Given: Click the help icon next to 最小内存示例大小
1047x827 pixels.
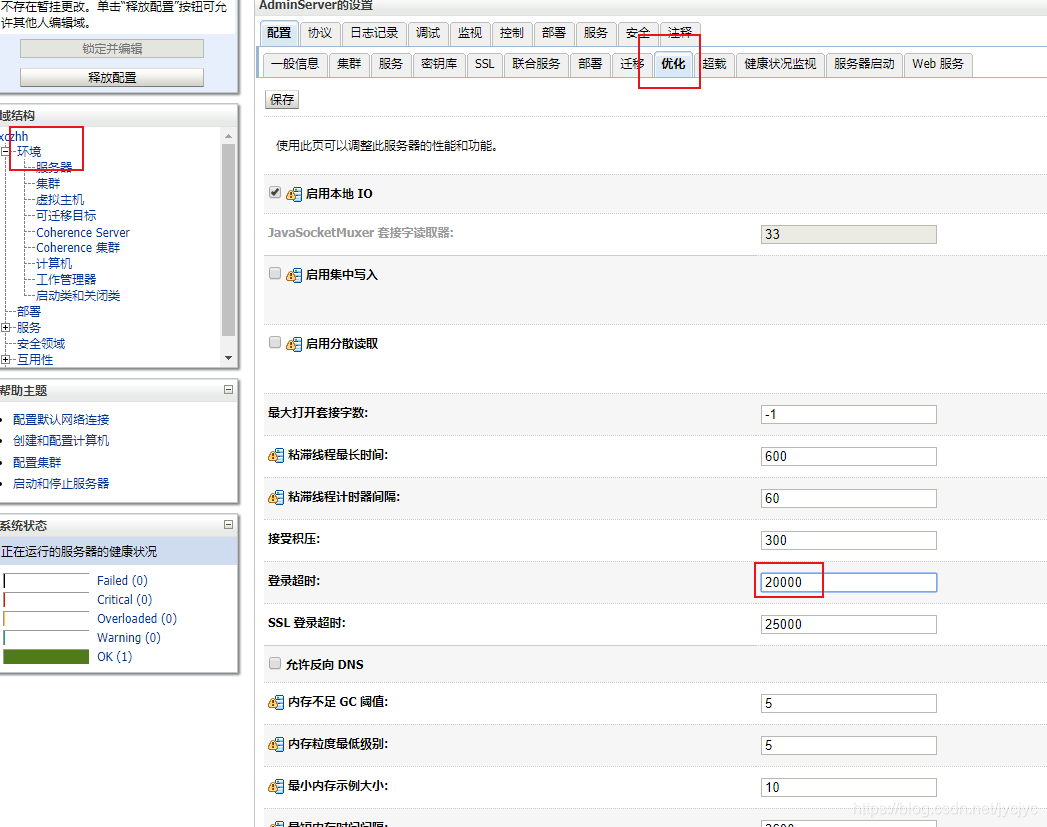Looking at the screenshot, I should (x=276, y=786).
